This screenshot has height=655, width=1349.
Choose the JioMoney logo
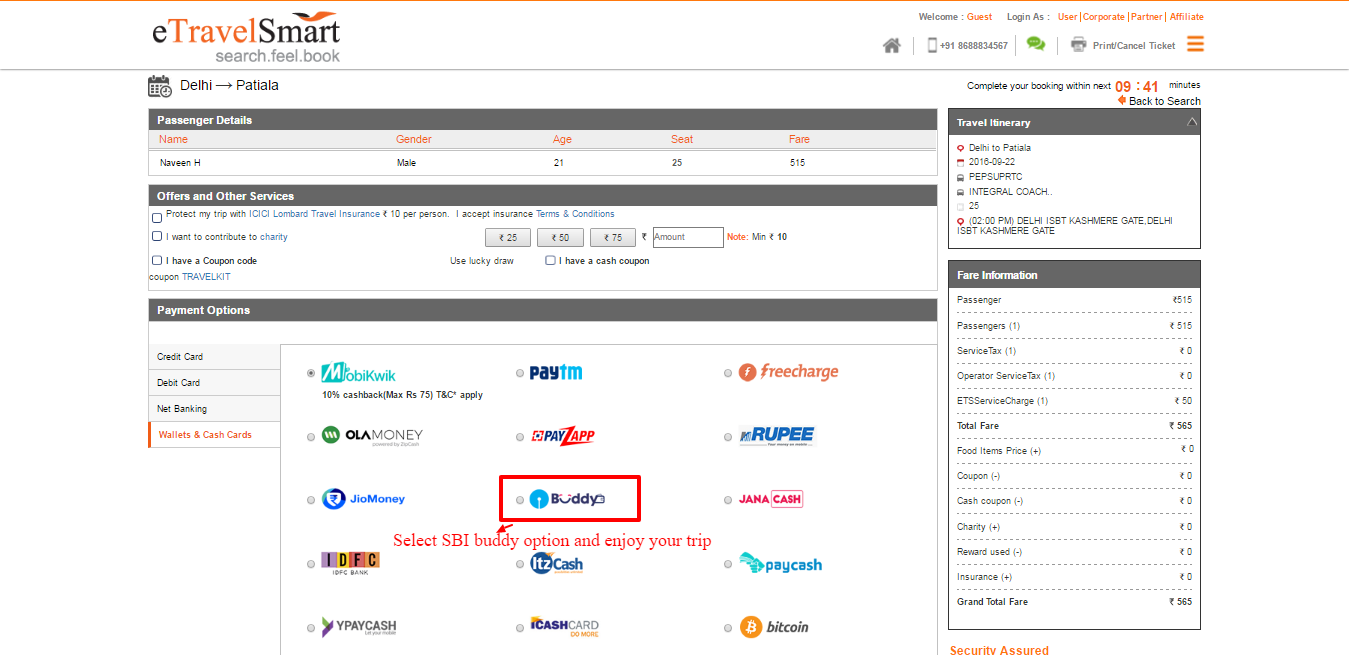click(x=363, y=499)
